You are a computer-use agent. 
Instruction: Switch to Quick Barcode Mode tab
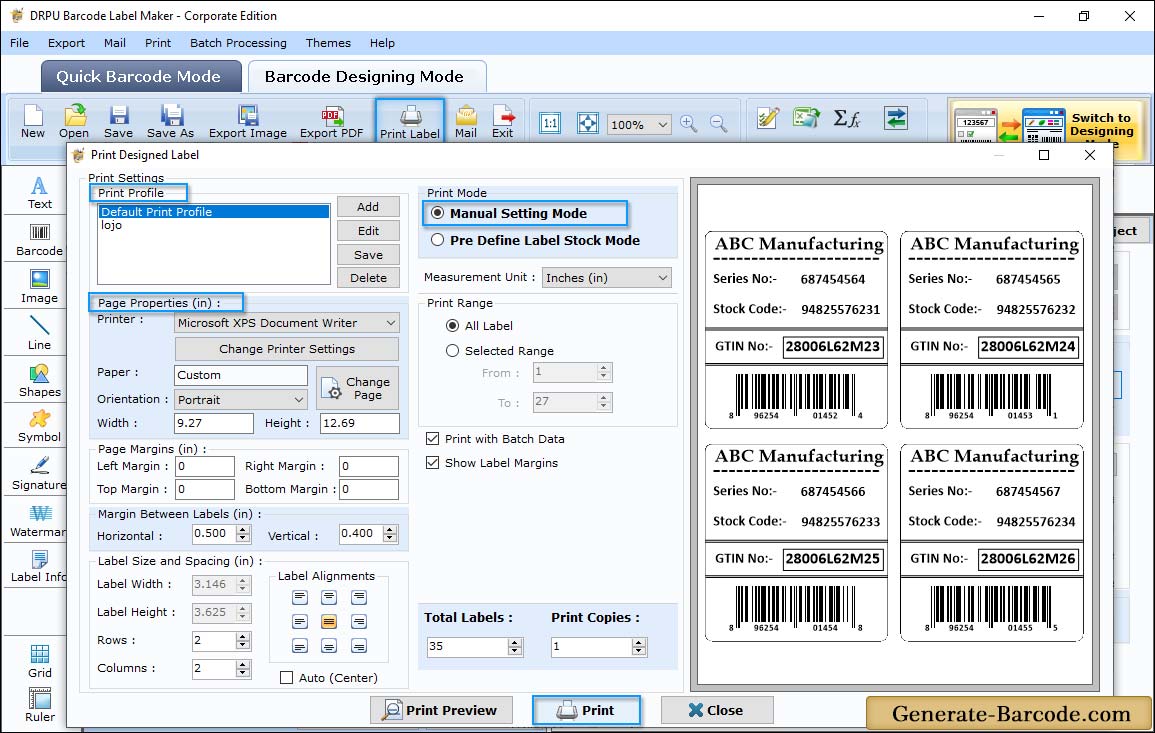tap(140, 77)
